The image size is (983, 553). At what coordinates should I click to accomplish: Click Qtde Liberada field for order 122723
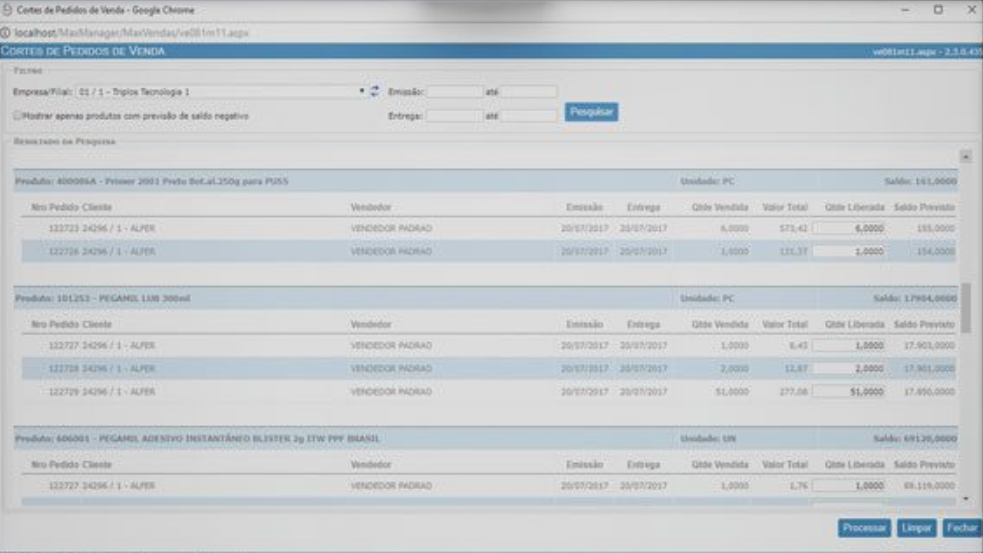[x=849, y=228]
